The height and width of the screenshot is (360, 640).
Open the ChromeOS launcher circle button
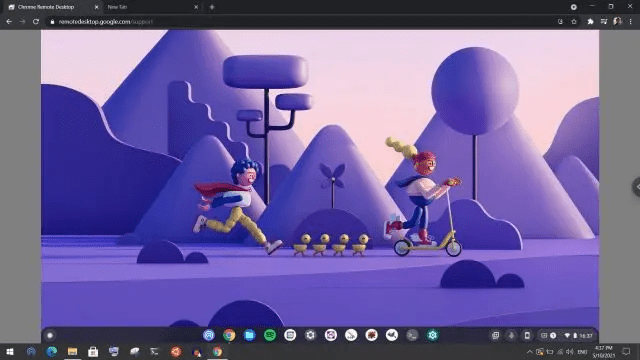[x=50, y=336]
